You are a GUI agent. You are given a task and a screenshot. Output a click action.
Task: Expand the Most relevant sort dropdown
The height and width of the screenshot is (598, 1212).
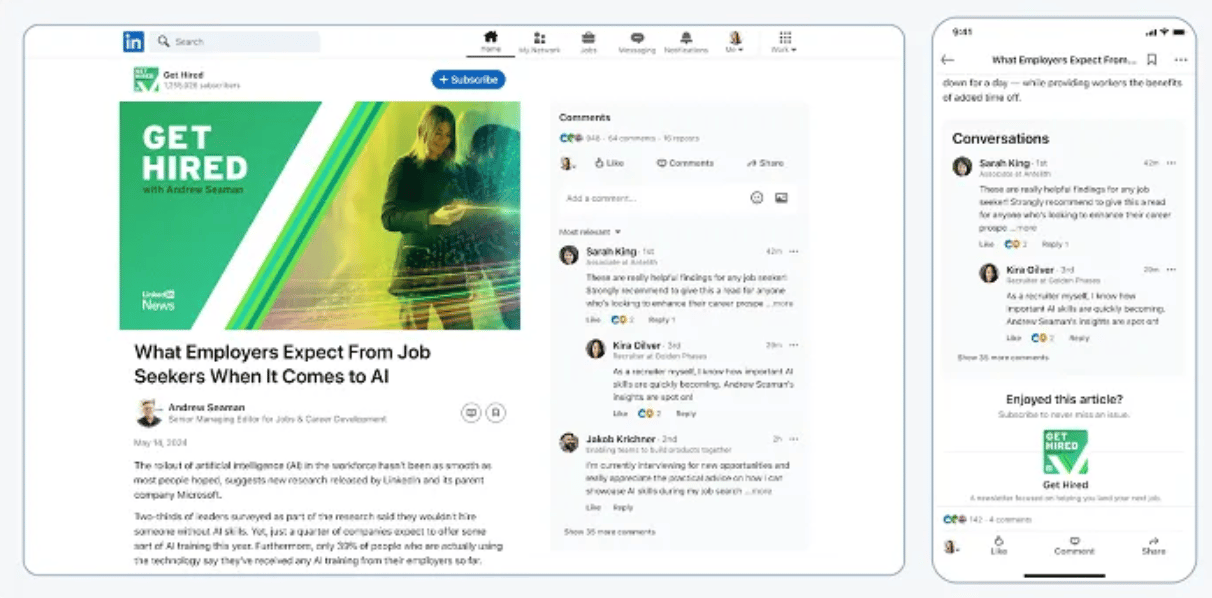pyautogui.click(x=590, y=231)
